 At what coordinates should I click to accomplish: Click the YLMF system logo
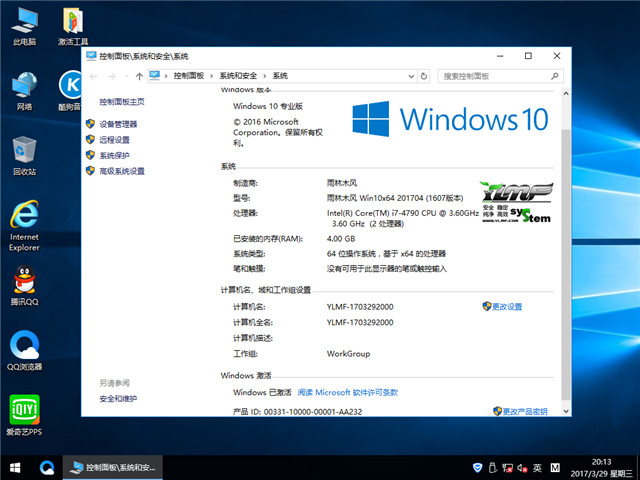coord(517,202)
